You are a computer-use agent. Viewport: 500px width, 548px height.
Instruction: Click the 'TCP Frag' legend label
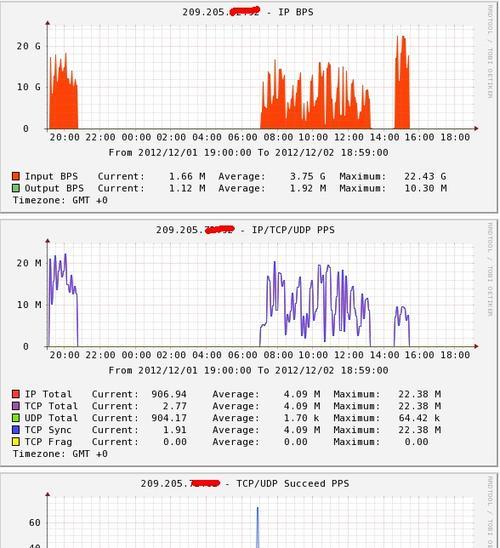tap(48, 441)
